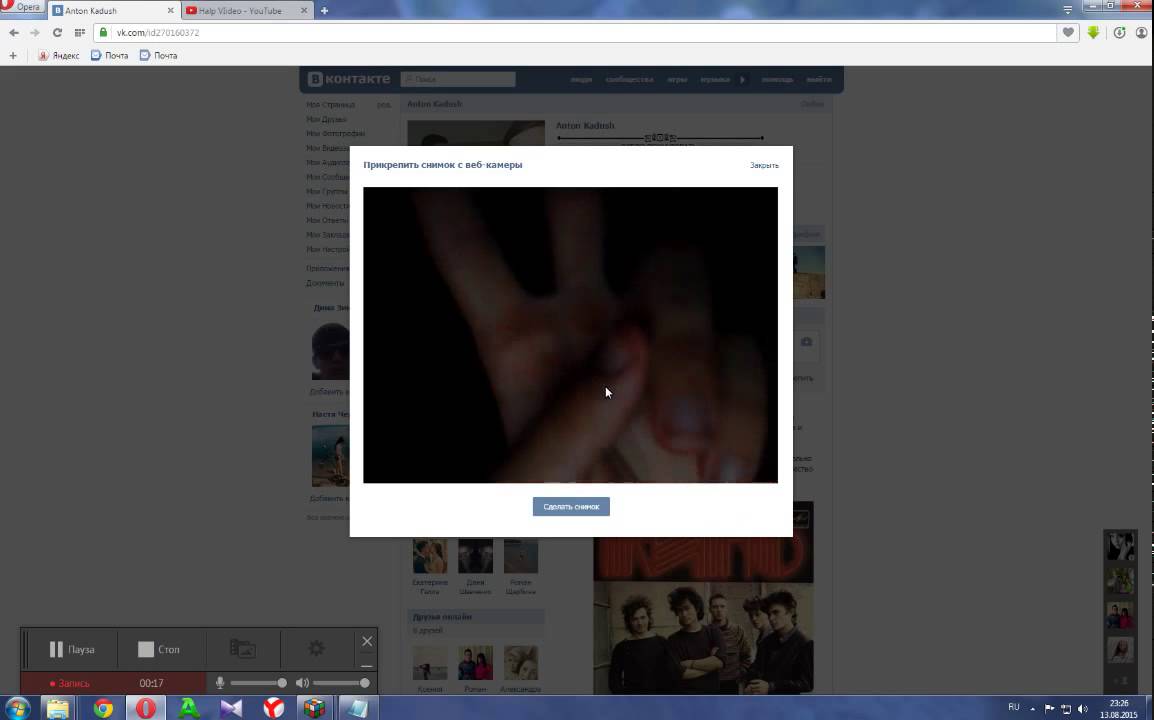The width and height of the screenshot is (1154, 720).
Task: Open a new browser tab
Action: (325, 11)
